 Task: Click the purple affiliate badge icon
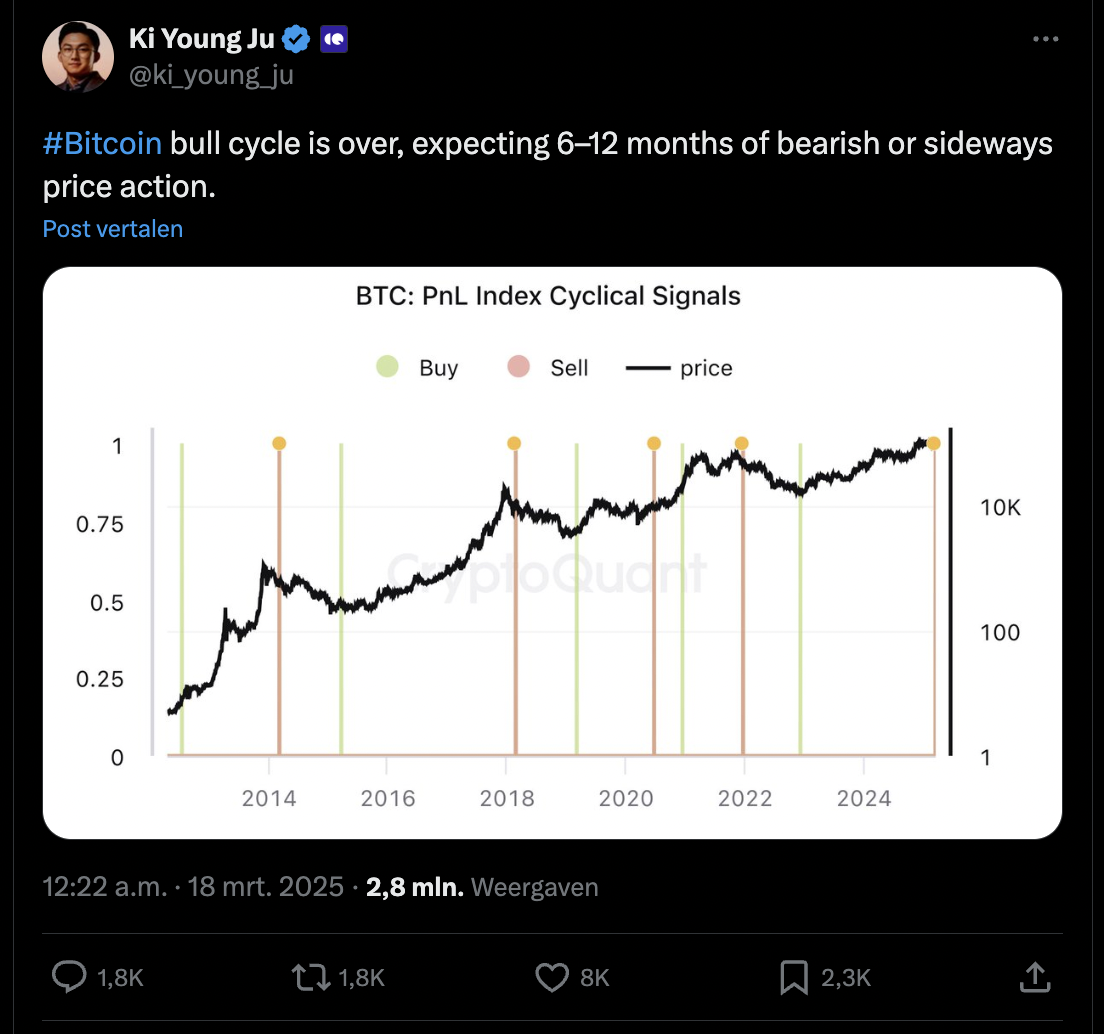pyautogui.click(x=332, y=40)
